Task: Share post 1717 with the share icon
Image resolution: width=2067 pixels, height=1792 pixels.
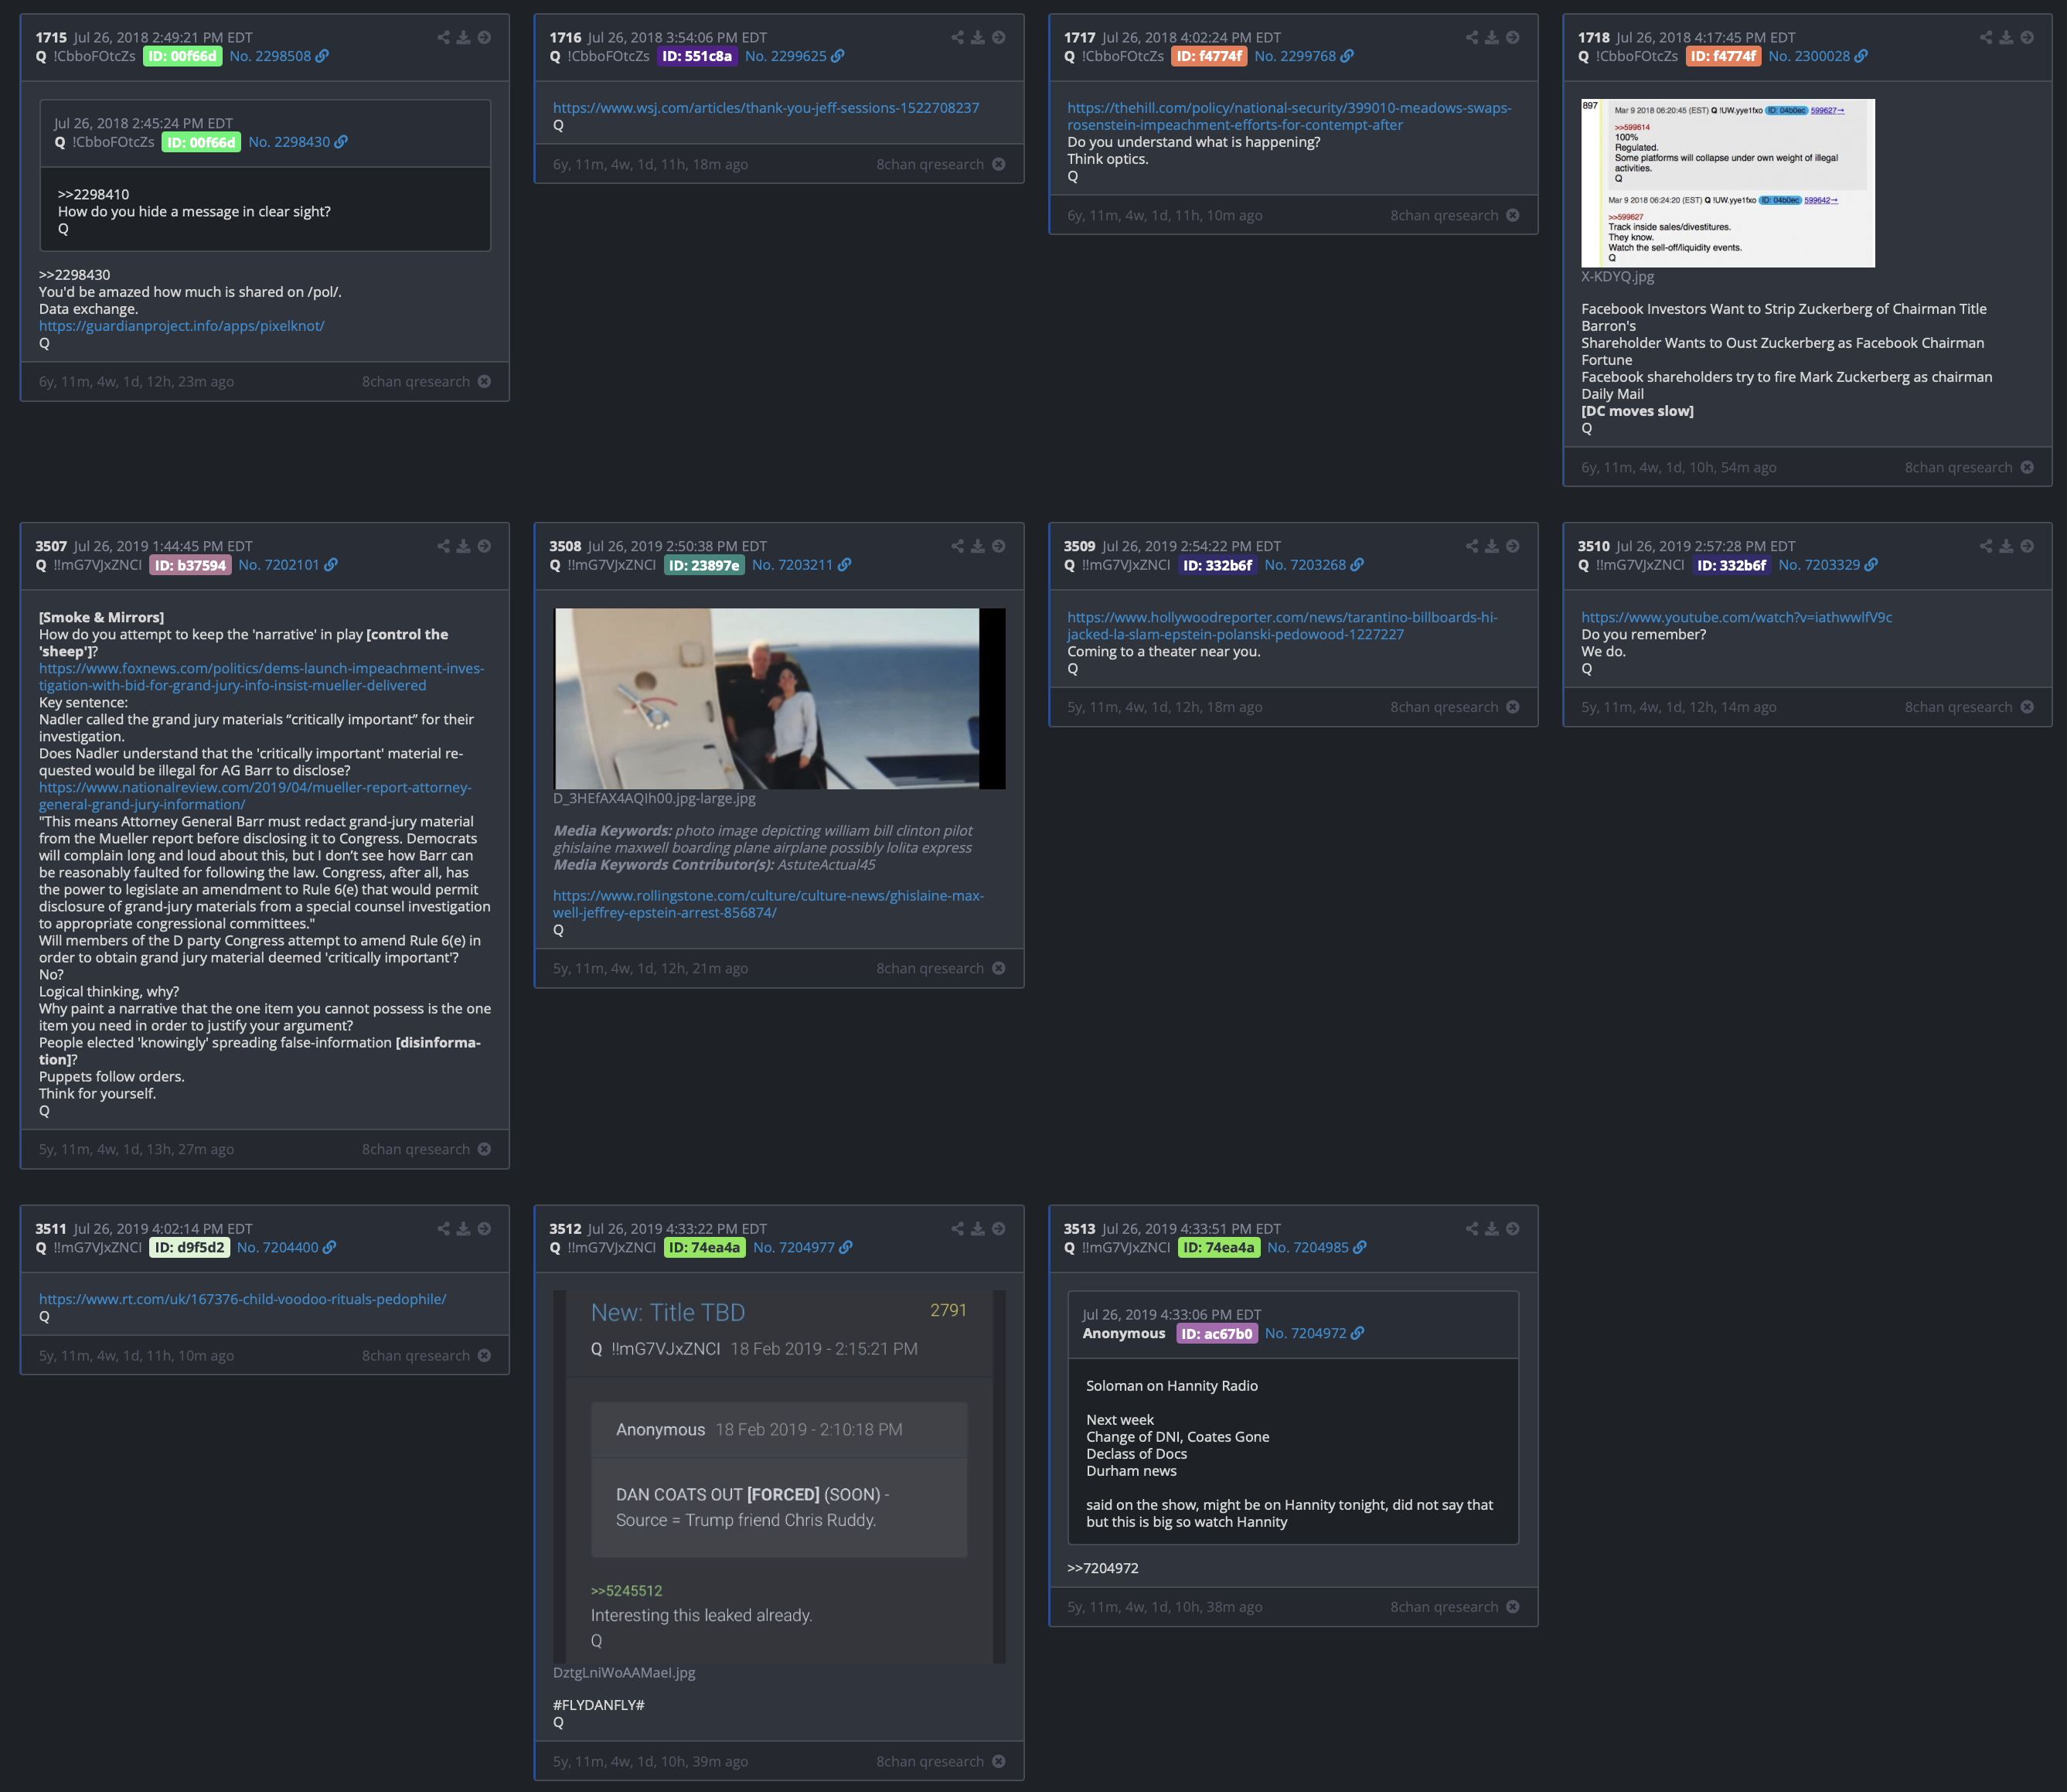Action: pyautogui.click(x=1471, y=38)
